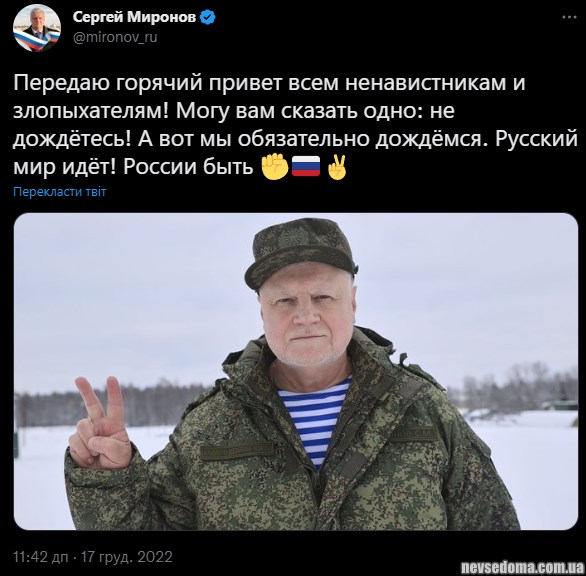Click the 17 груд. 2022 date
Image resolution: width=586 pixels, height=576 pixels.
[127, 557]
